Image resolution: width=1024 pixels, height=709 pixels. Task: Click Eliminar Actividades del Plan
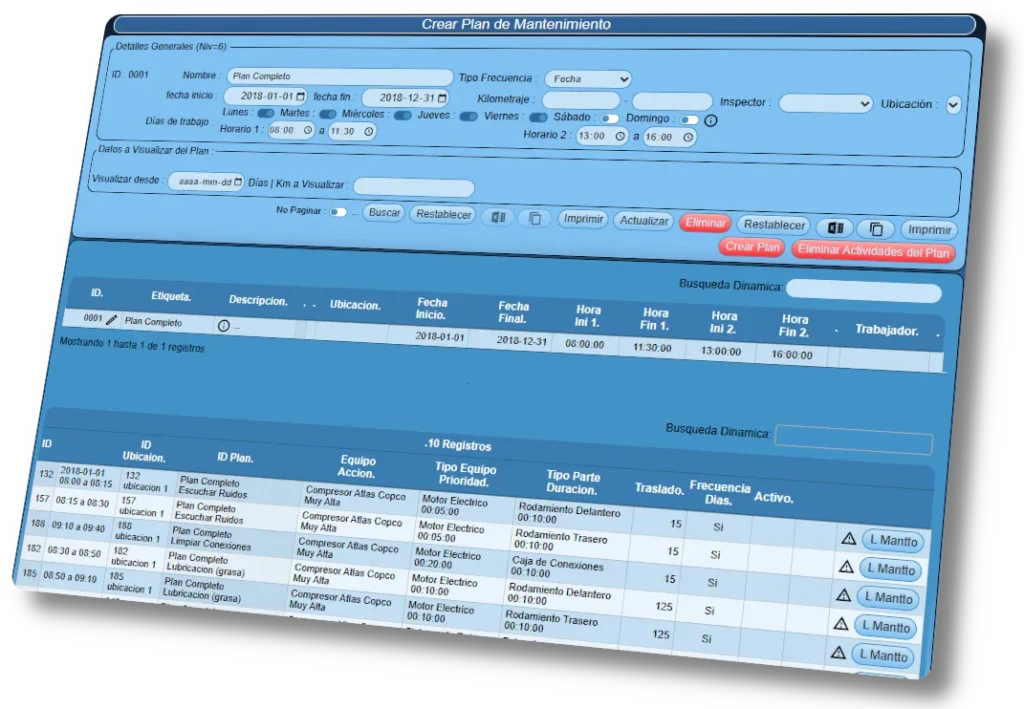[x=873, y=251]
